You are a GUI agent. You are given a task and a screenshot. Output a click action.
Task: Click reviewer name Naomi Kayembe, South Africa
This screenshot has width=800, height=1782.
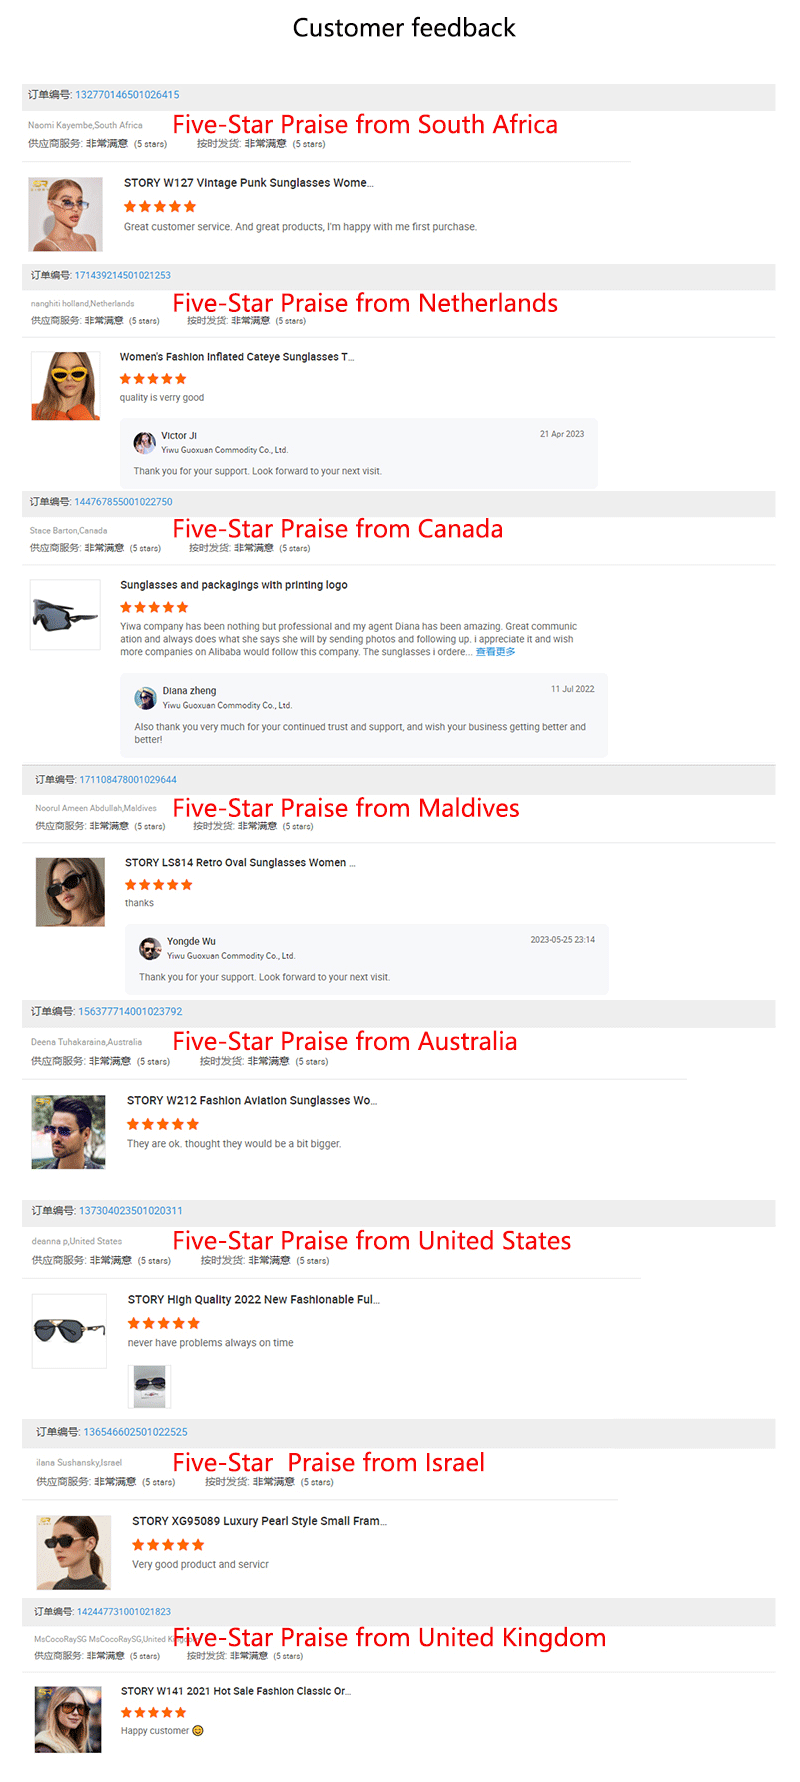(x=85, y=126)
